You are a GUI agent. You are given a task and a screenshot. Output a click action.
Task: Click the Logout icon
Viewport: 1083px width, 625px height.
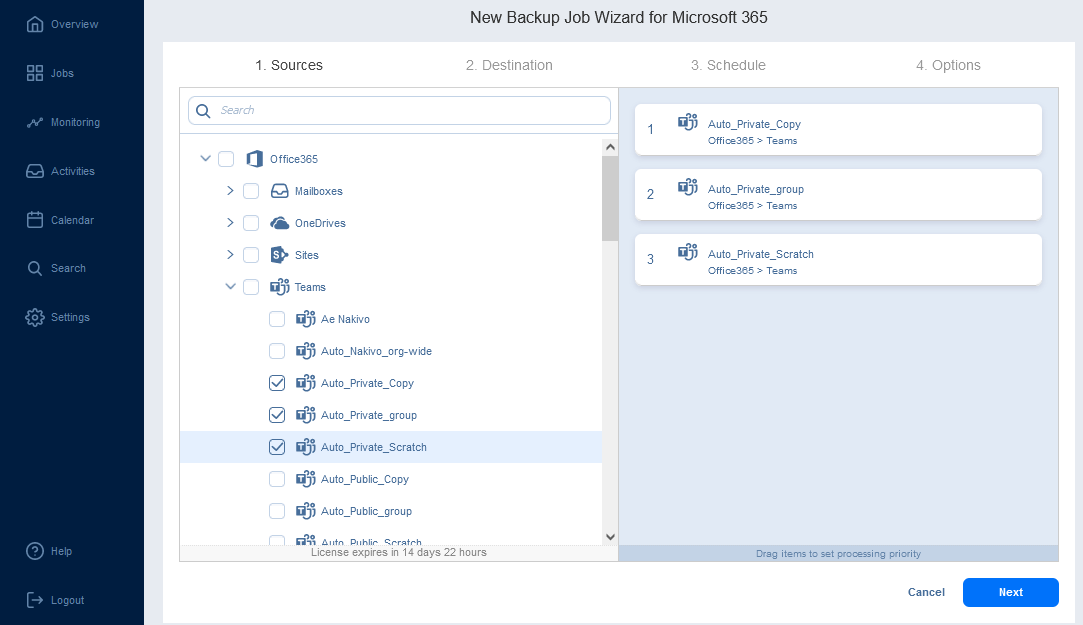pos(35,600)
